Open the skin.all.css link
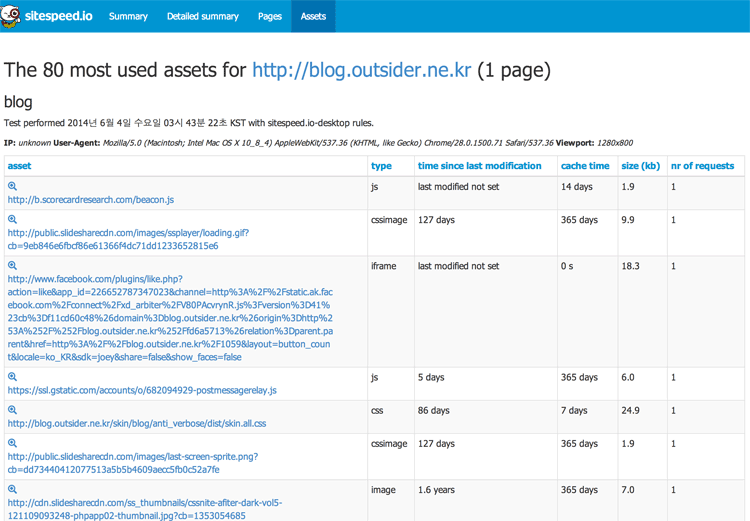This screenshot has height=521, width=750. tap(137, 423)
